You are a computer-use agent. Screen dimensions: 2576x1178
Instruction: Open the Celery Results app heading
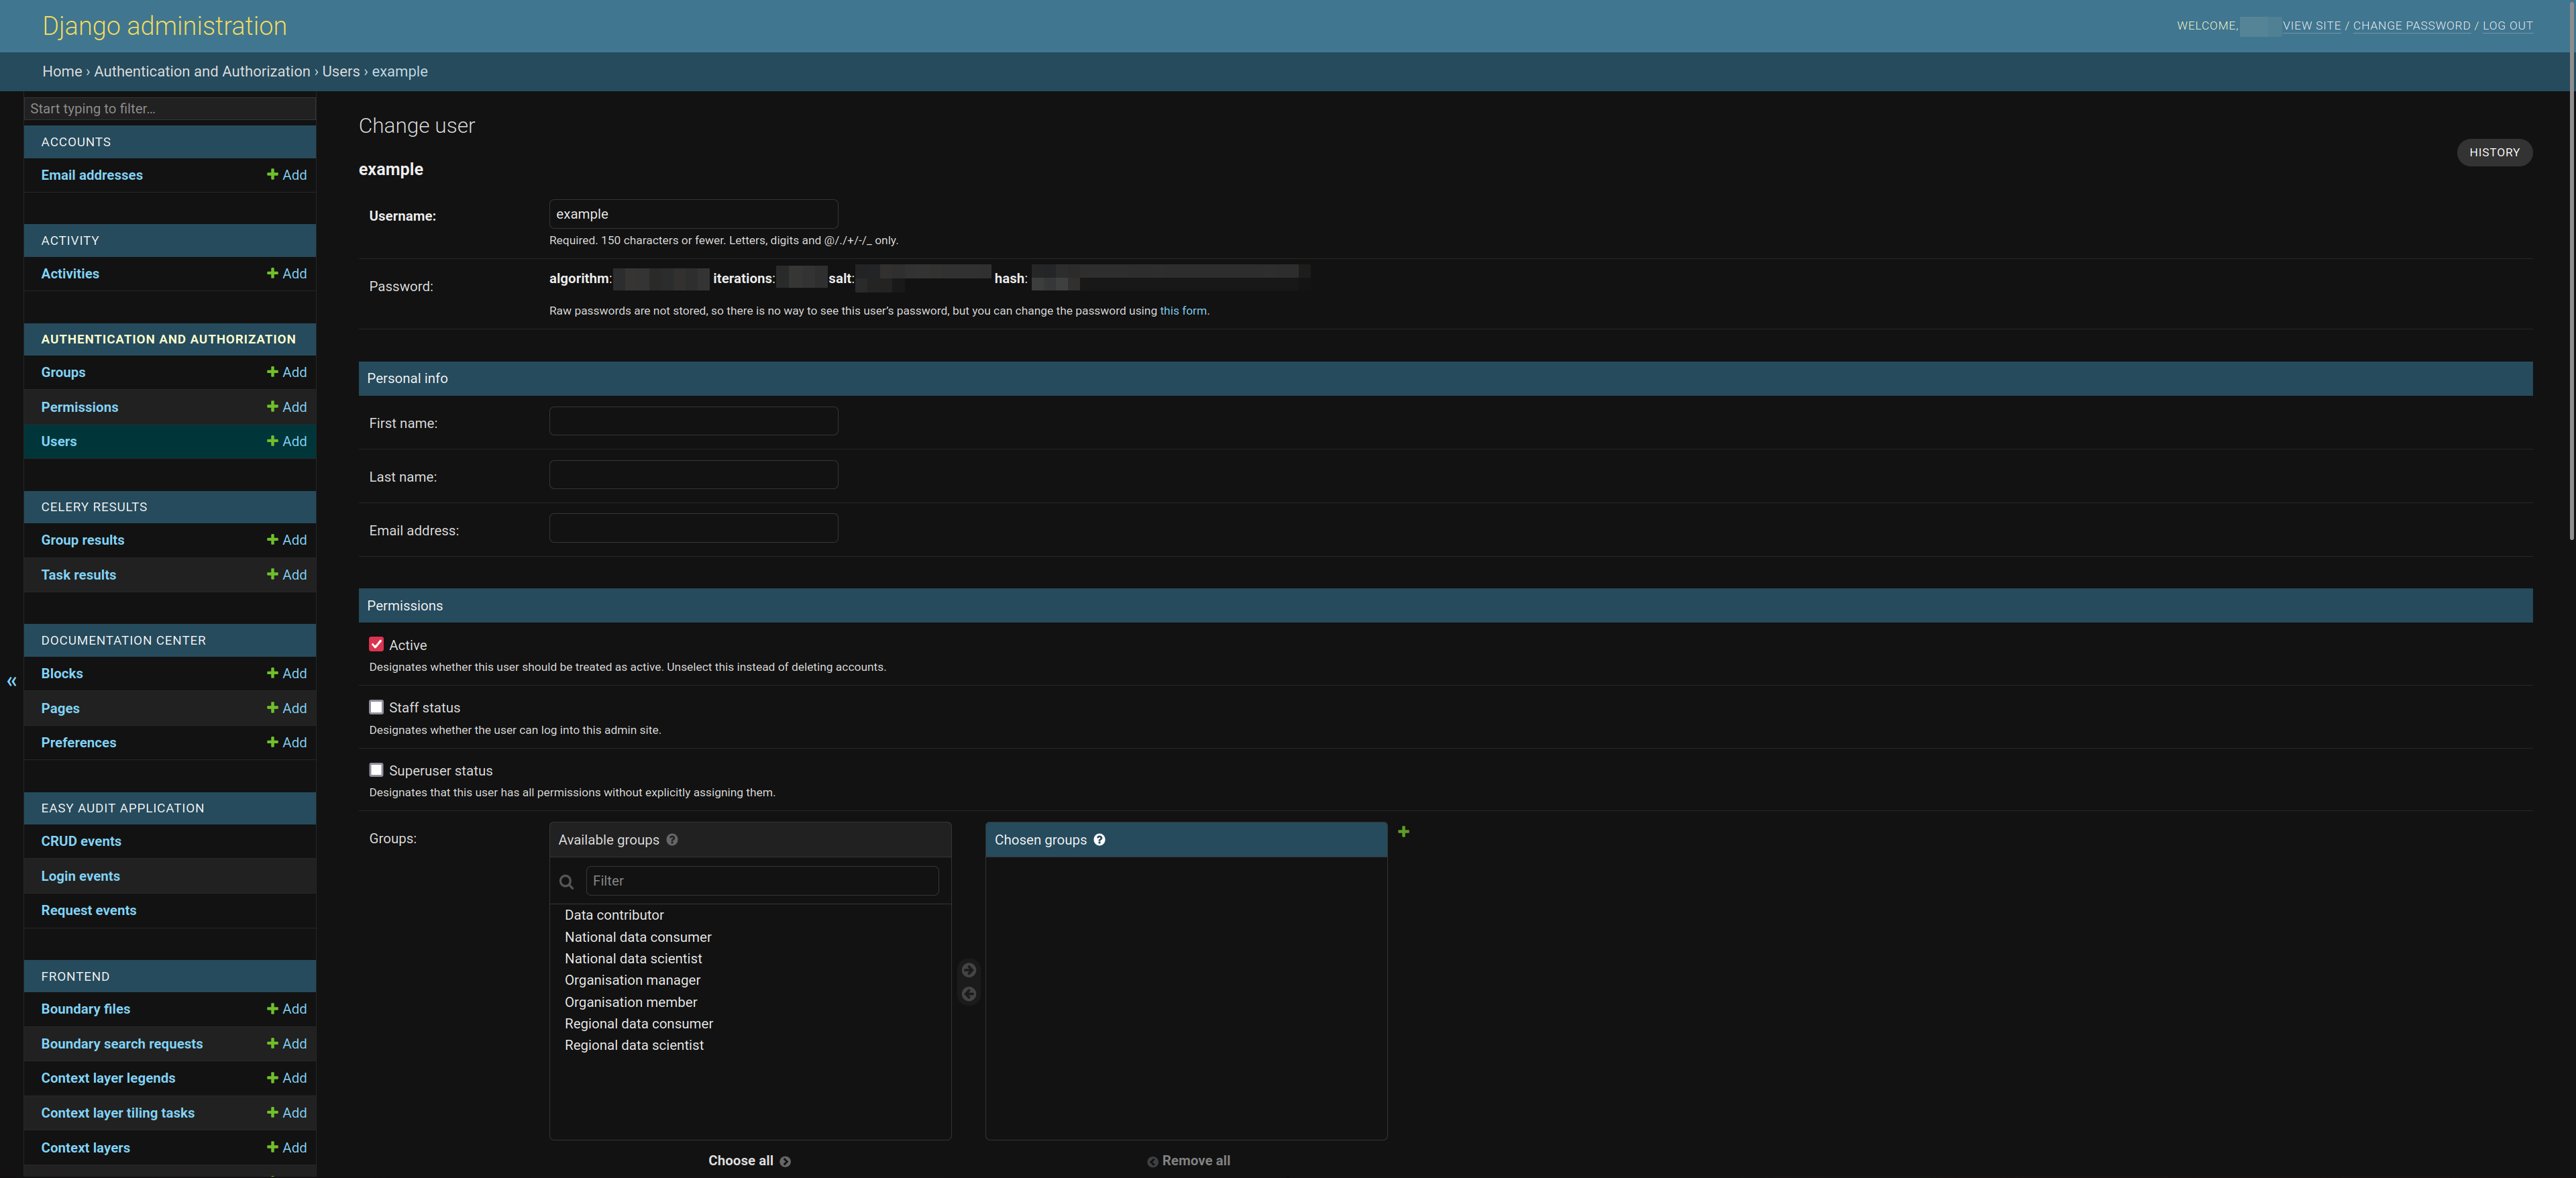[94, 507]
